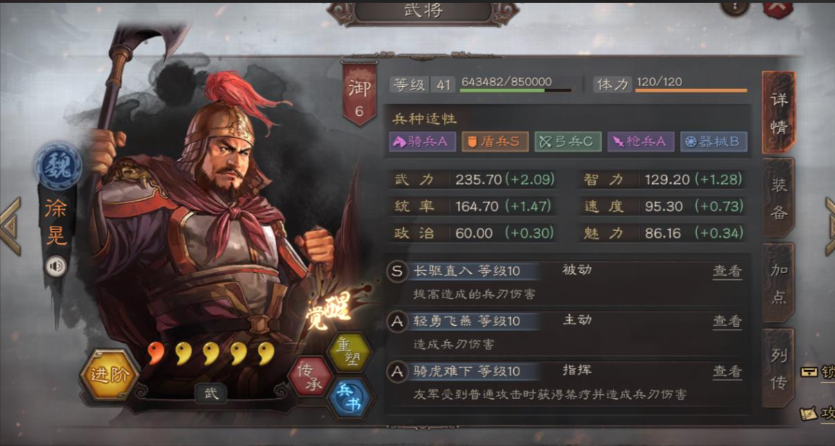The height and width of the screenshot is (446, 835).
Task: Select the 重塑 reshape icon
Action: 349,353
